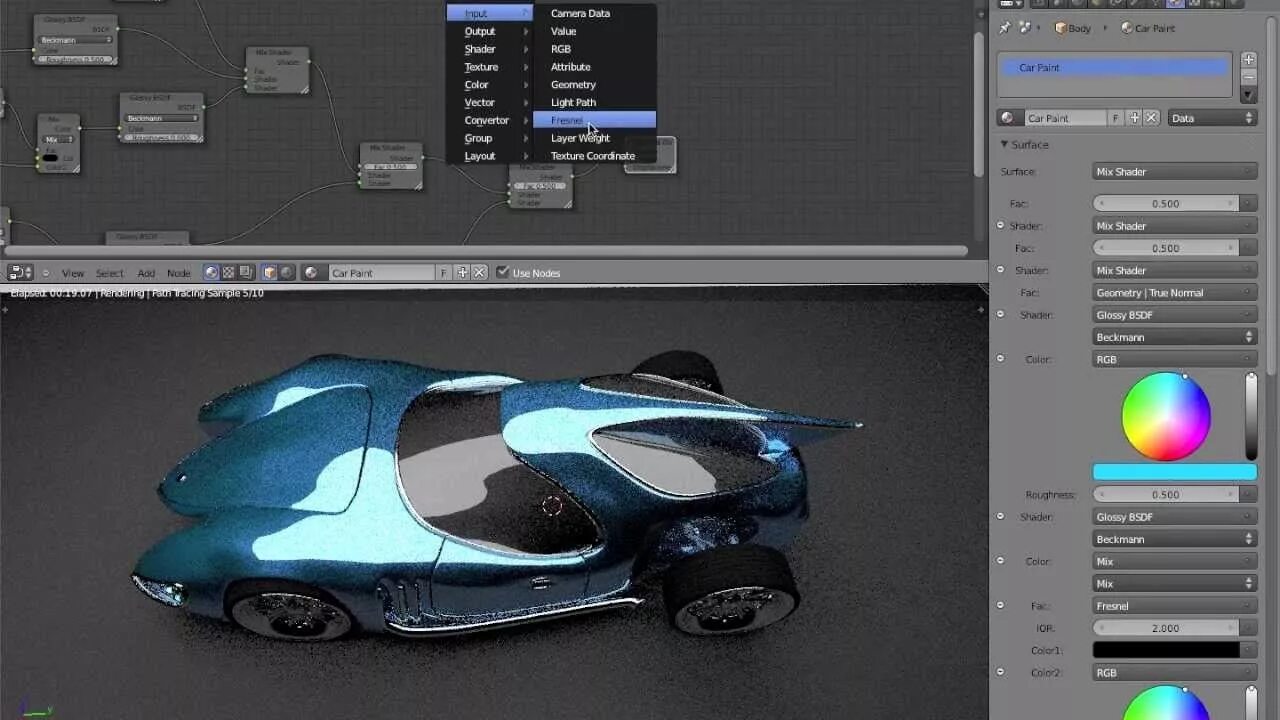Toggle the Use Nodes checkbox
1280x720 pixels.
click(503, 272)
